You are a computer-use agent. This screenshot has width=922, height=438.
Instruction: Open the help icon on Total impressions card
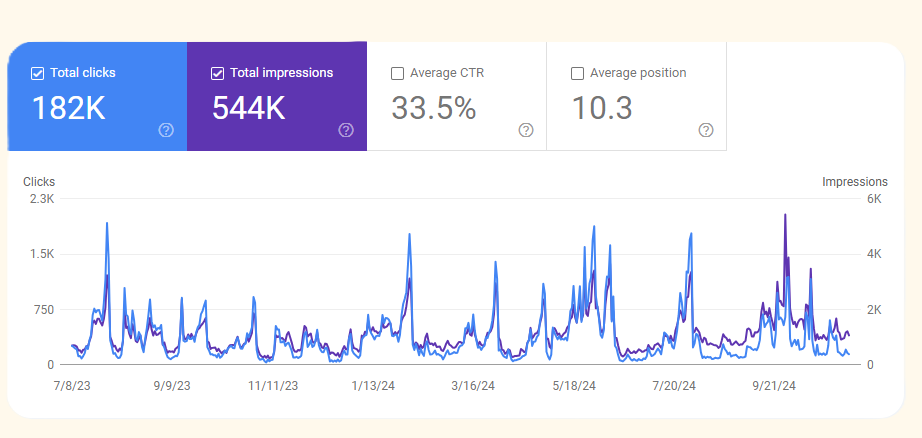click(x=346, y=130)
